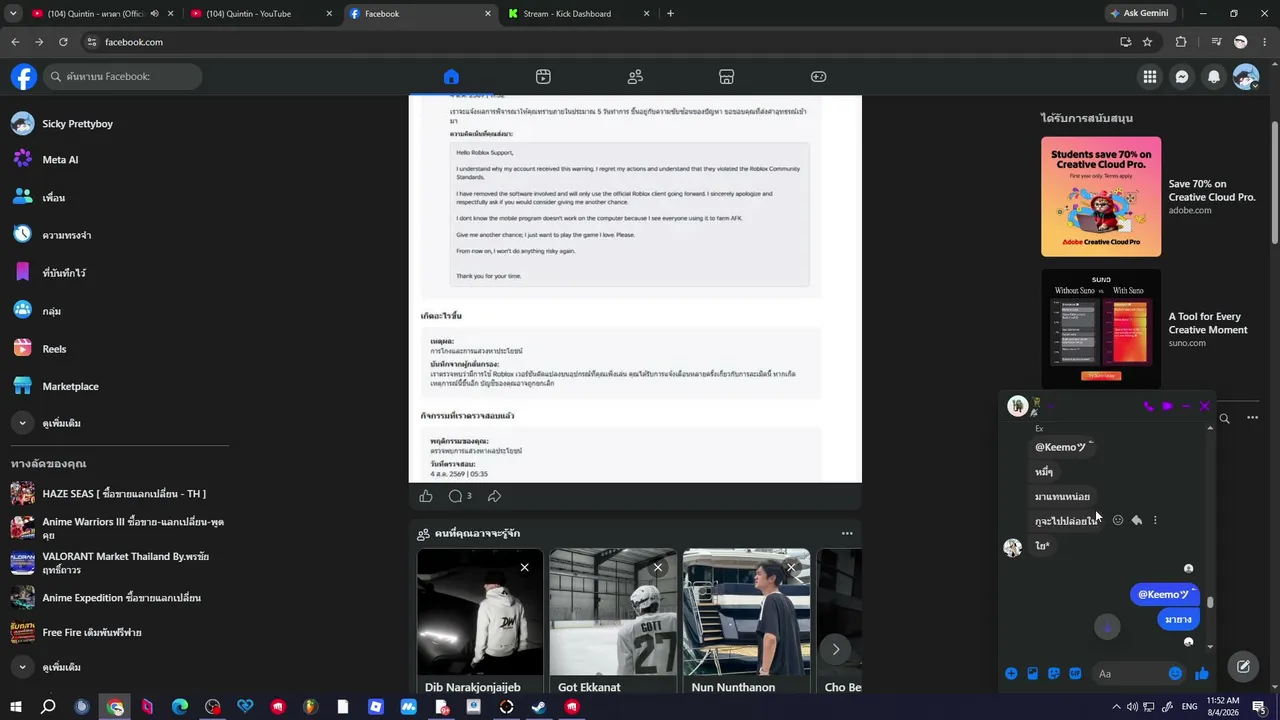Attach a photo in chat

tap(1032, 674)
